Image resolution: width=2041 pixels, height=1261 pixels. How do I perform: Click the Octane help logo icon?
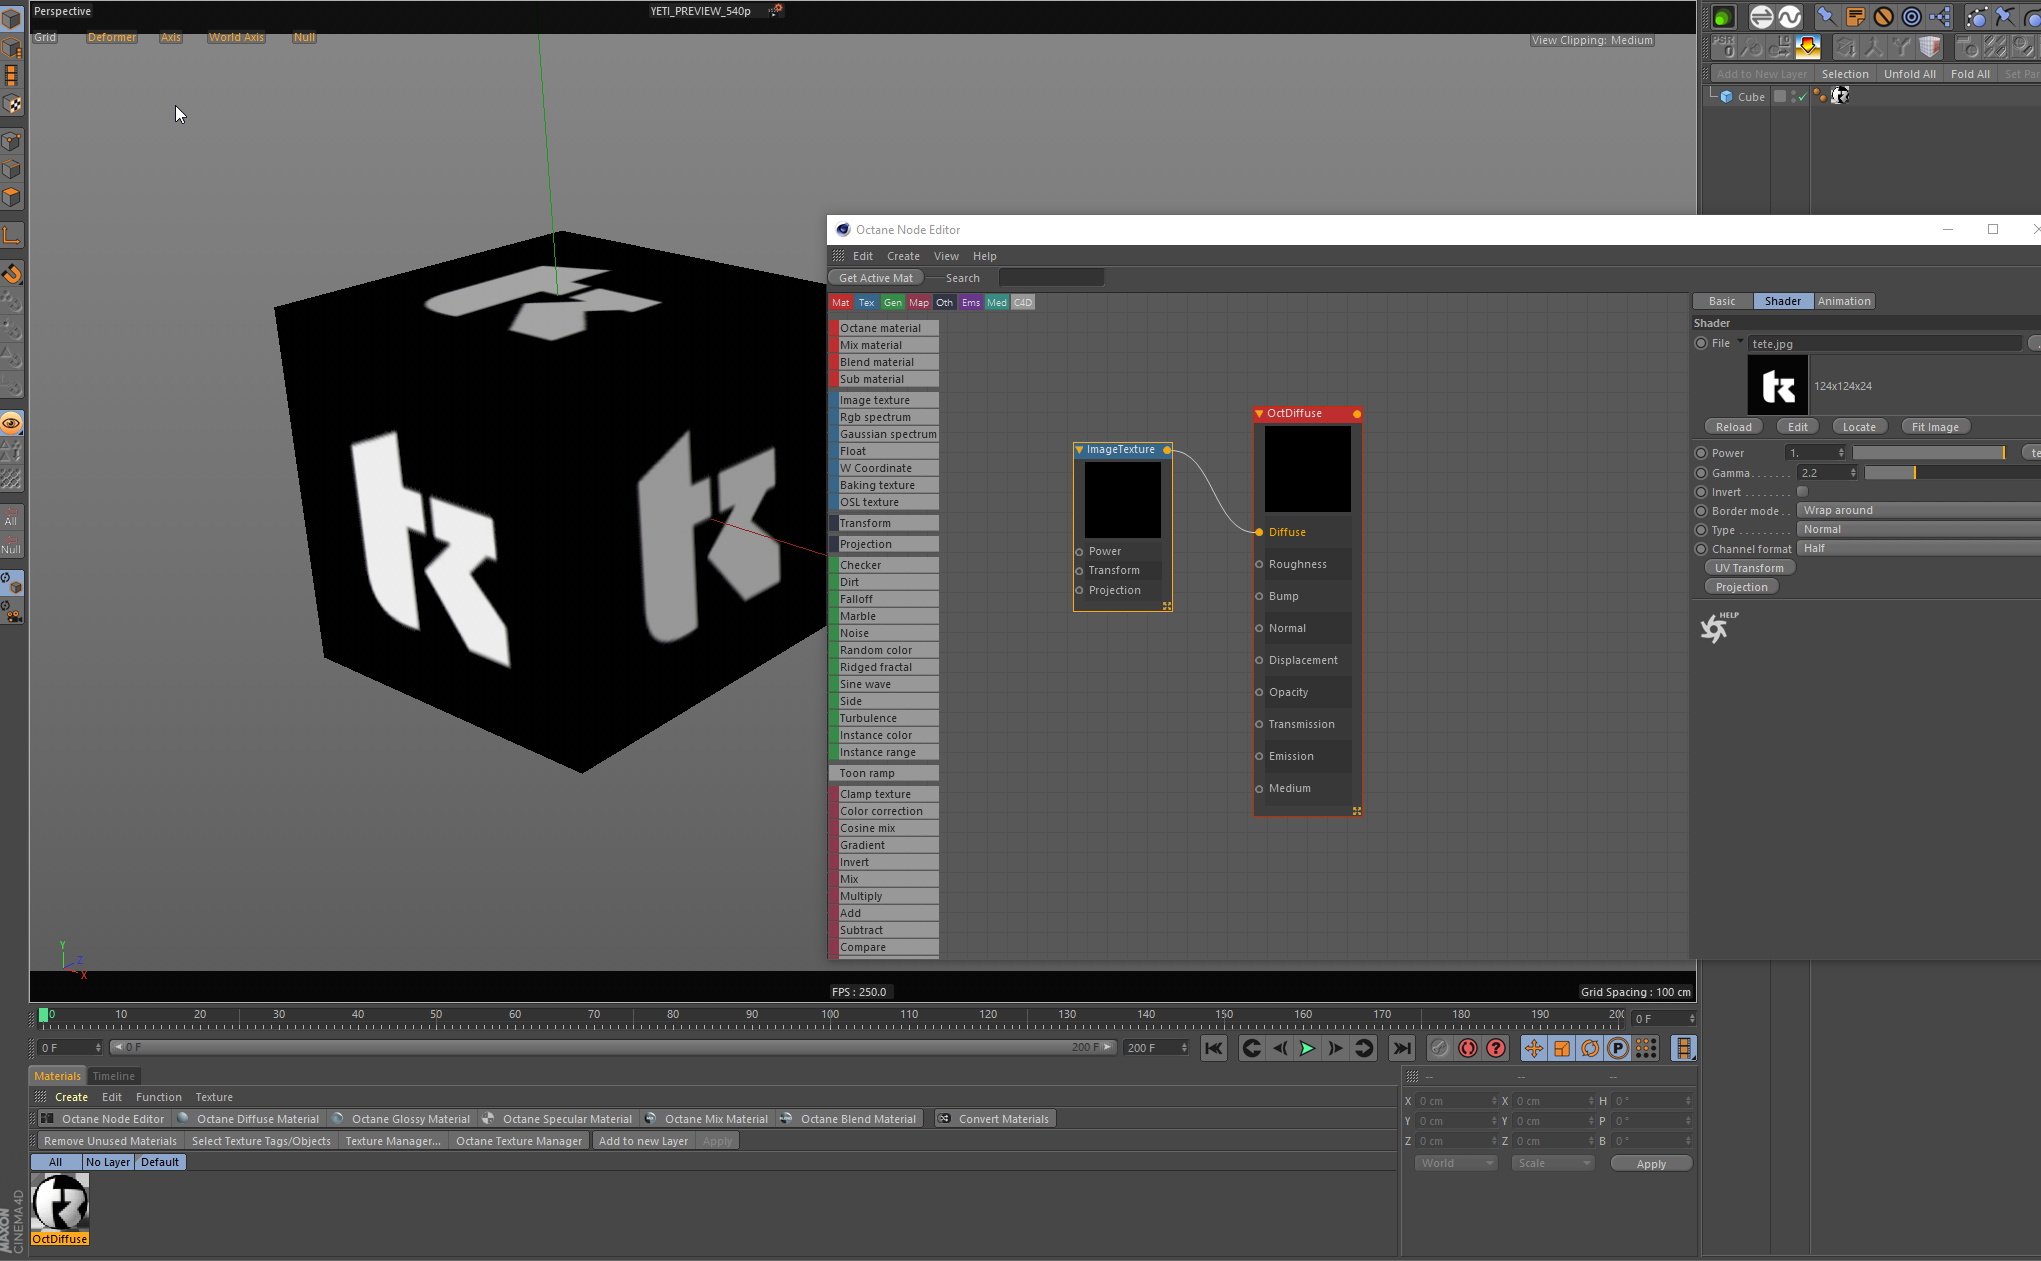pyautogui.click(x=1715, y=628)
